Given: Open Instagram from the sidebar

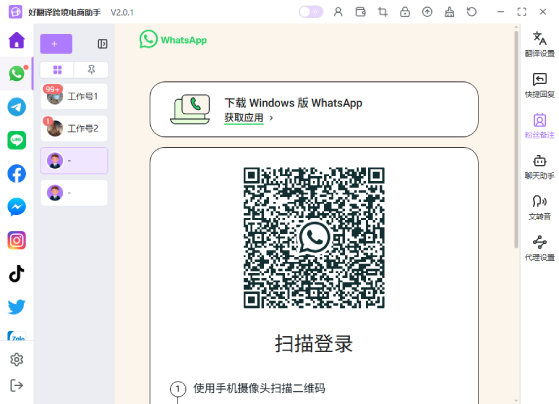Looking at the screenshot, I should pos(16,240).
